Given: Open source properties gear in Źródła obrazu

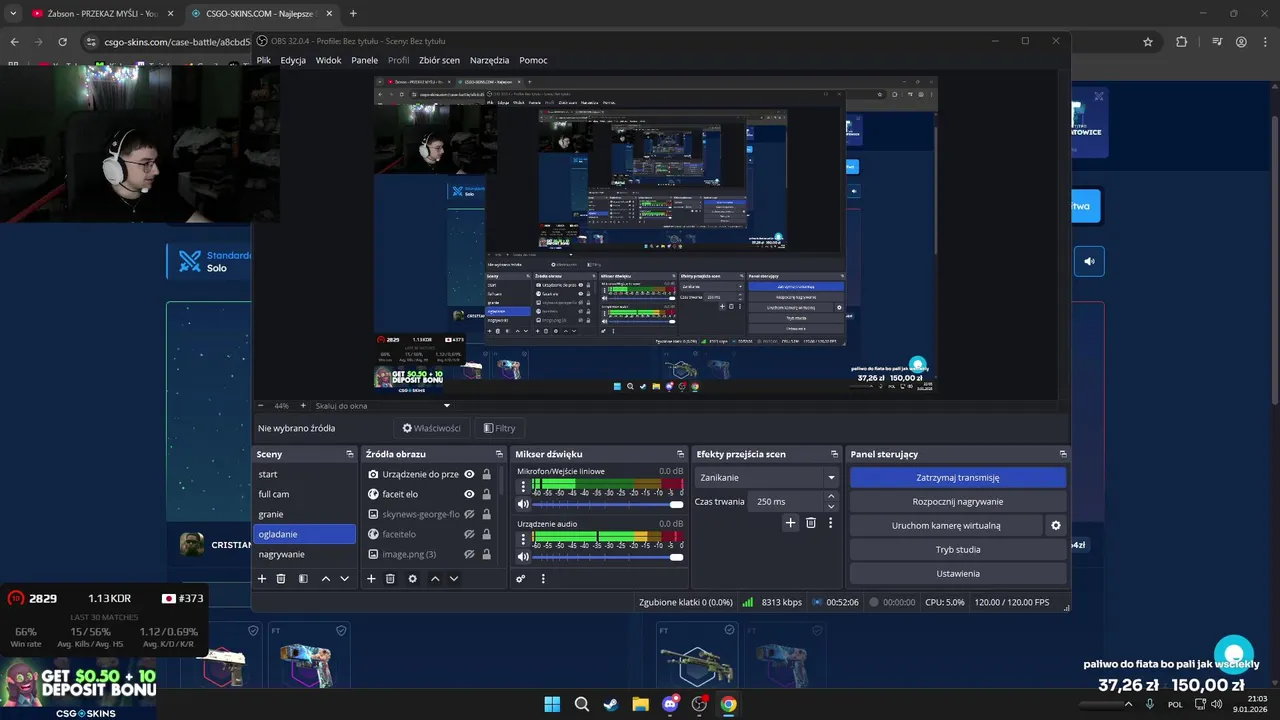Looking at the screenshot, I should [x=412, y=579].
